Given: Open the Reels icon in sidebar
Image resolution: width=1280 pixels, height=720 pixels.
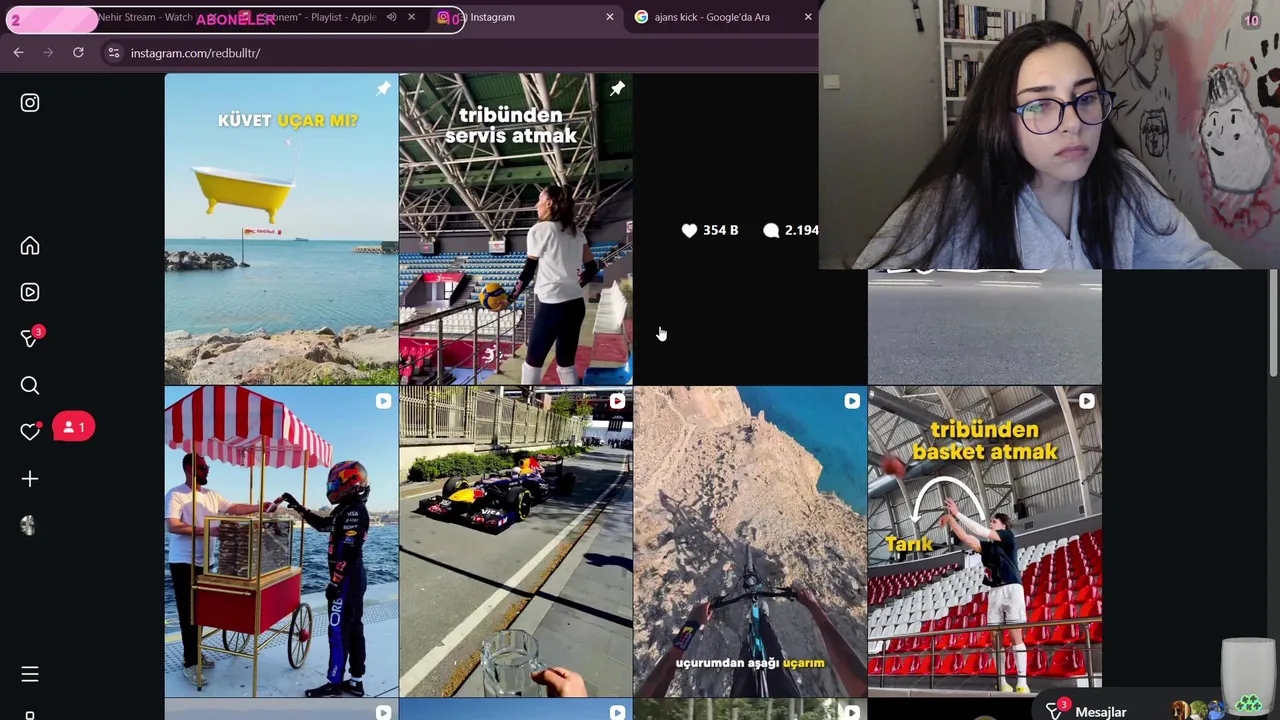Looking at the screenshot, I should coord(30,292).
